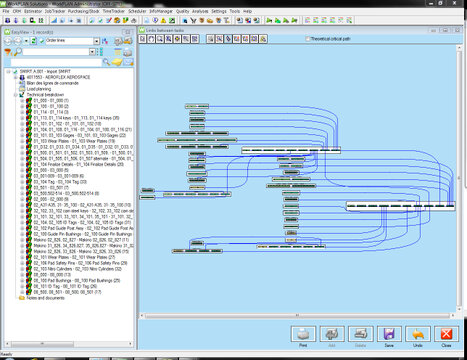Click the Undo button

(x=418, y=334)
